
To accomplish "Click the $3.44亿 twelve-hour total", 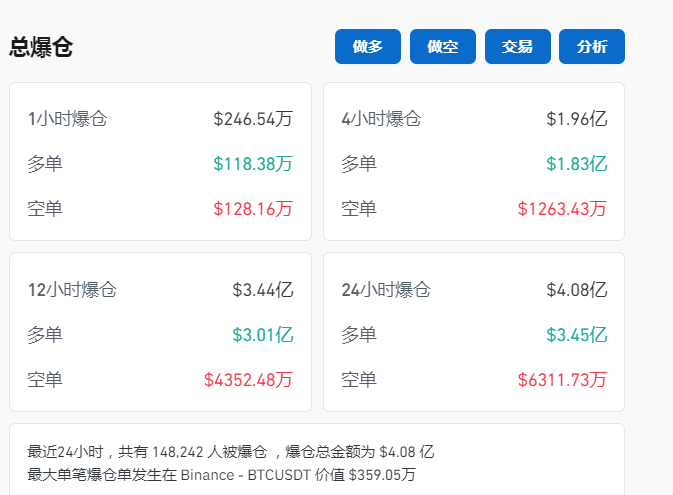I will pos(262,290).
